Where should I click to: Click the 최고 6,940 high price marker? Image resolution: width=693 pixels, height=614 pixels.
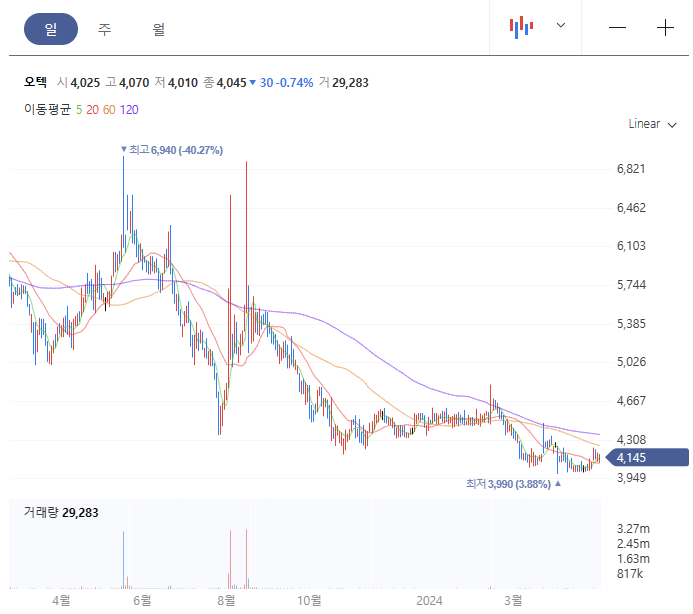coord(172,150)
